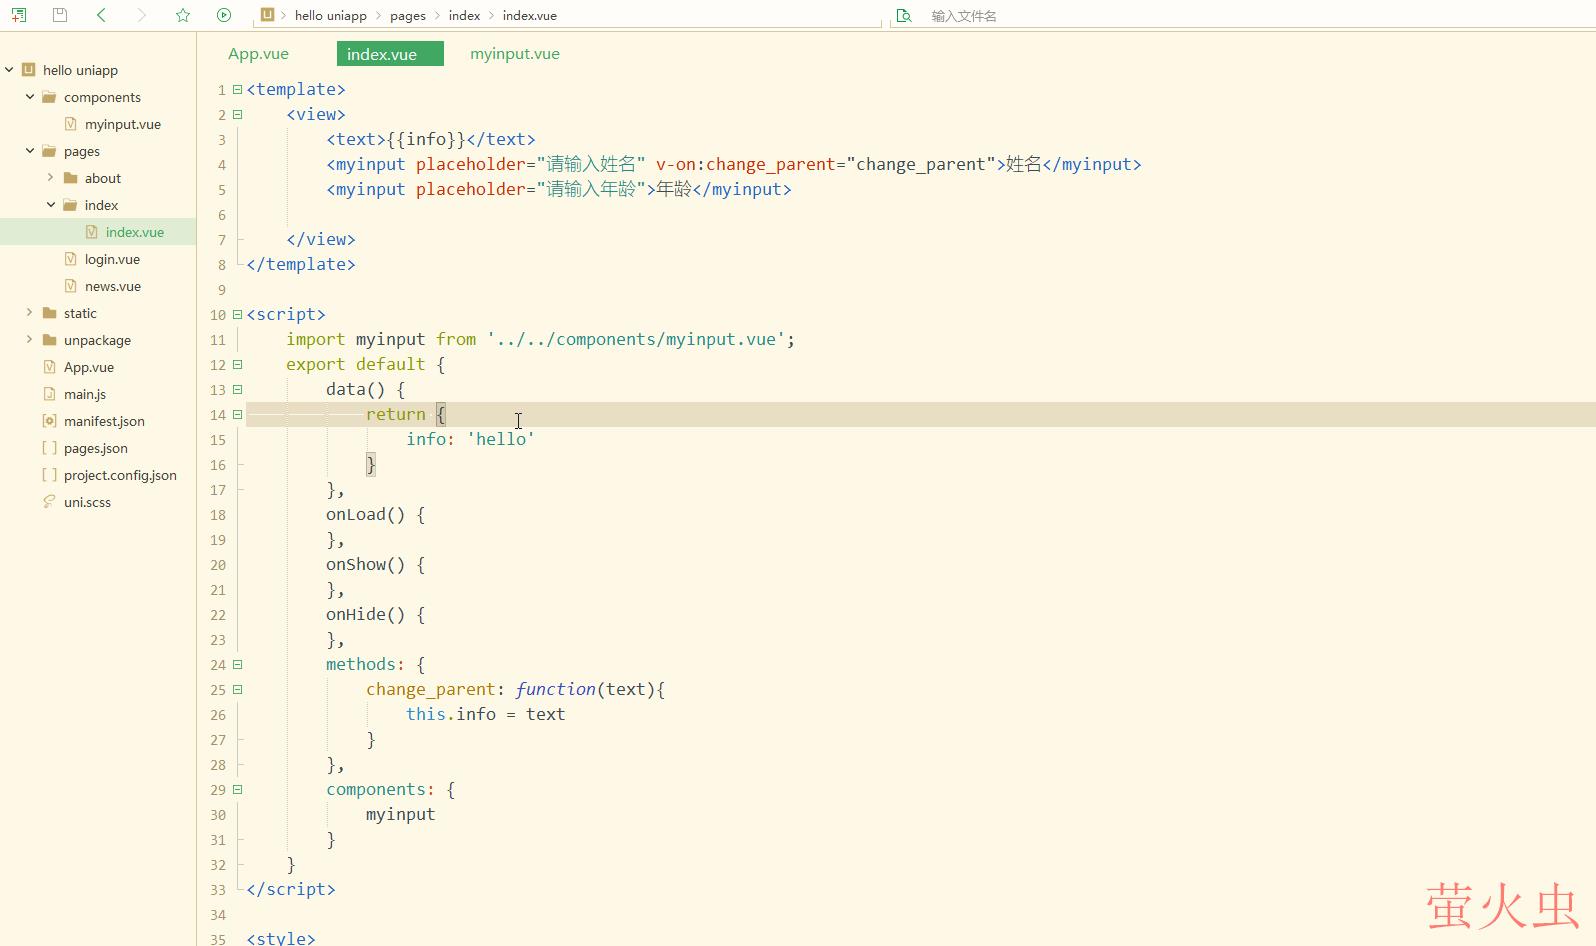
Task: Click the login.vue file icon
Action: point(70,259)
